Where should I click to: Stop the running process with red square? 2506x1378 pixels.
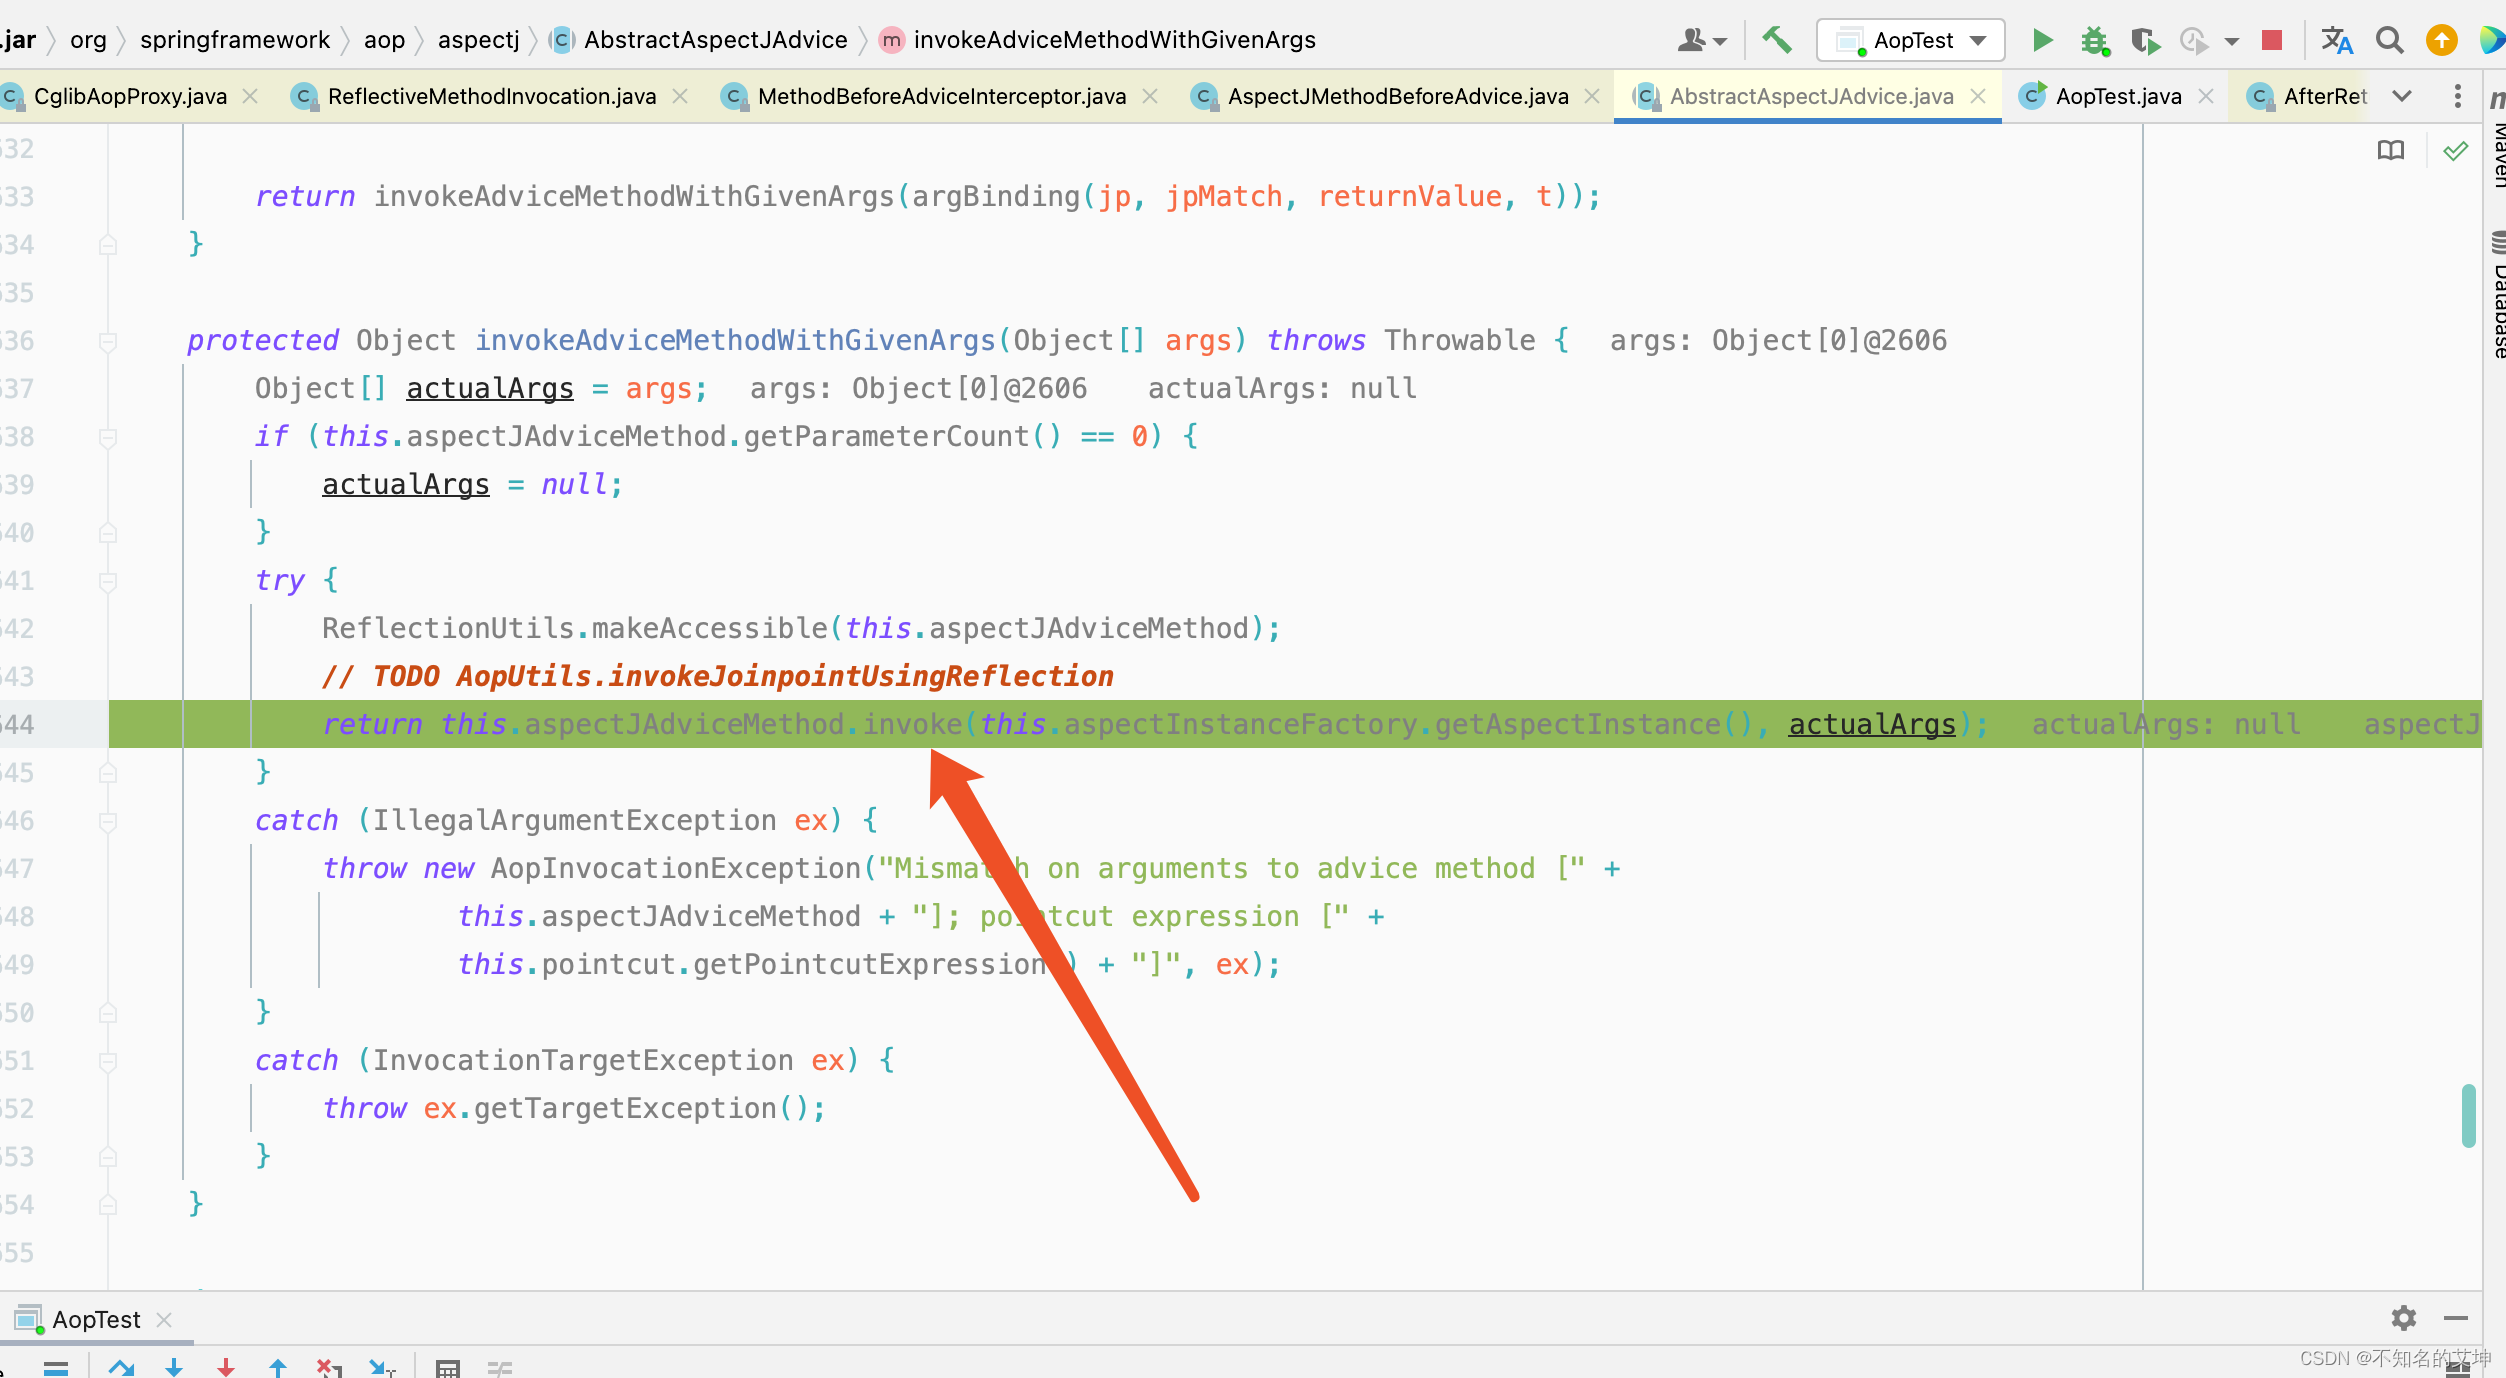pyautogui.click(x=2272, y=40)
